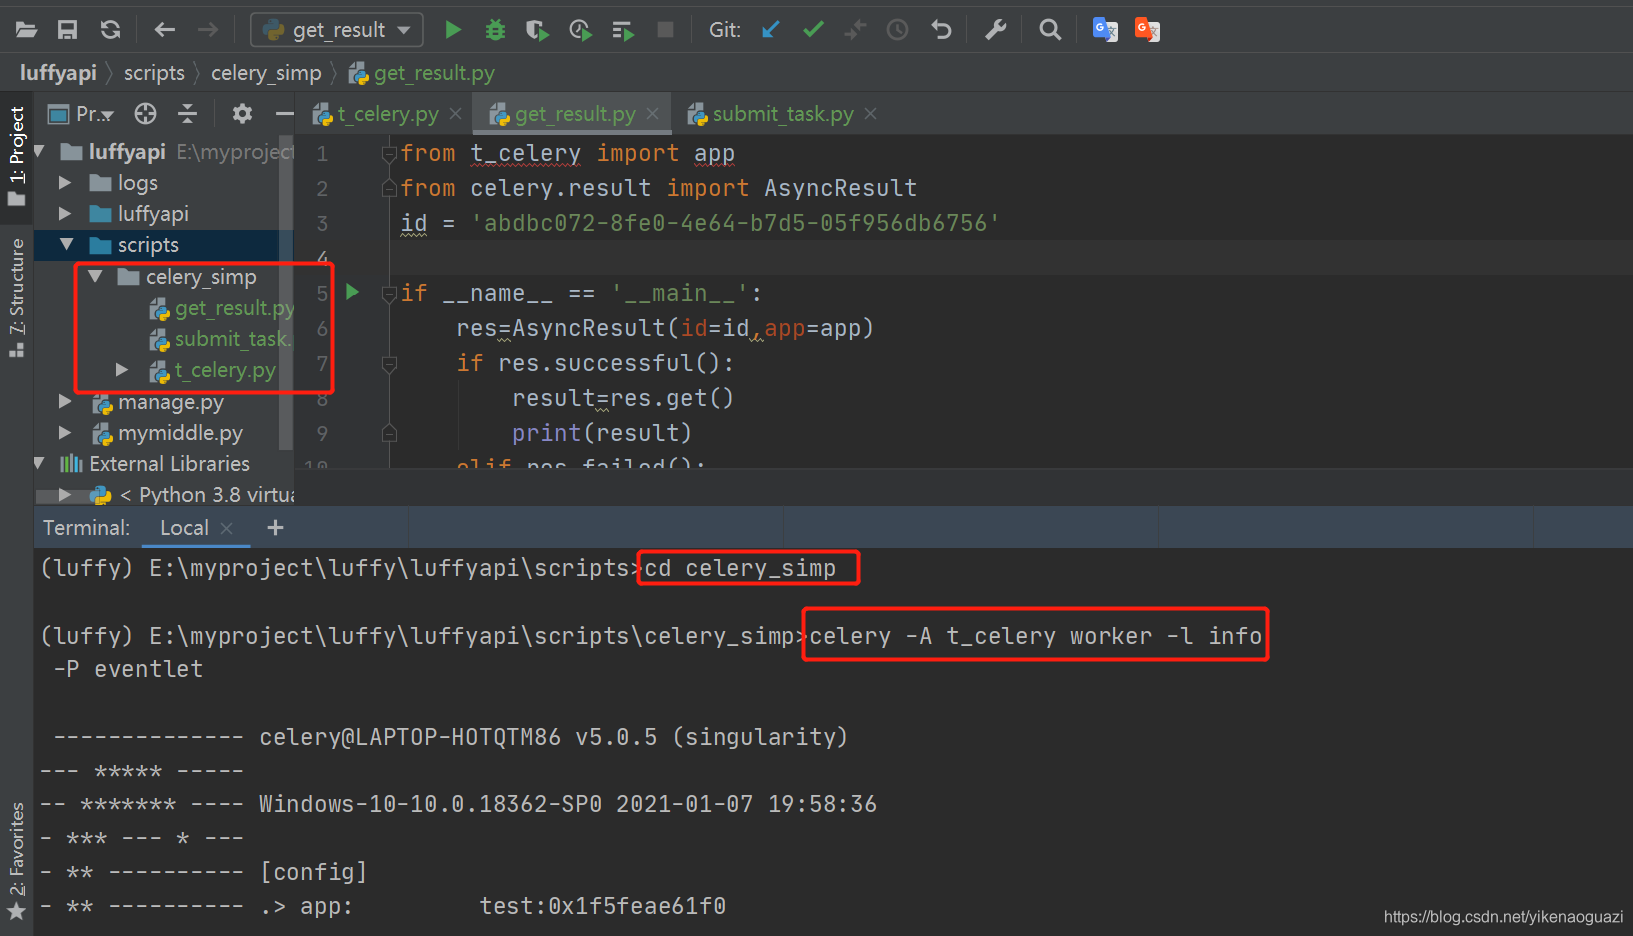Open the get_result run configuration dropdown
The height and width of the screenshot is (936, 1633).
tap(337, 30)
